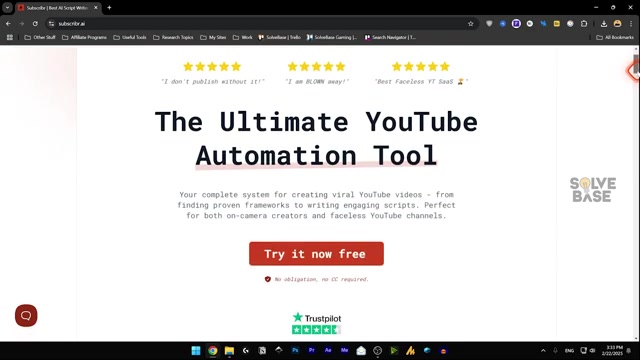Click "I don't publish without it!" quote

tap(213, 82)
